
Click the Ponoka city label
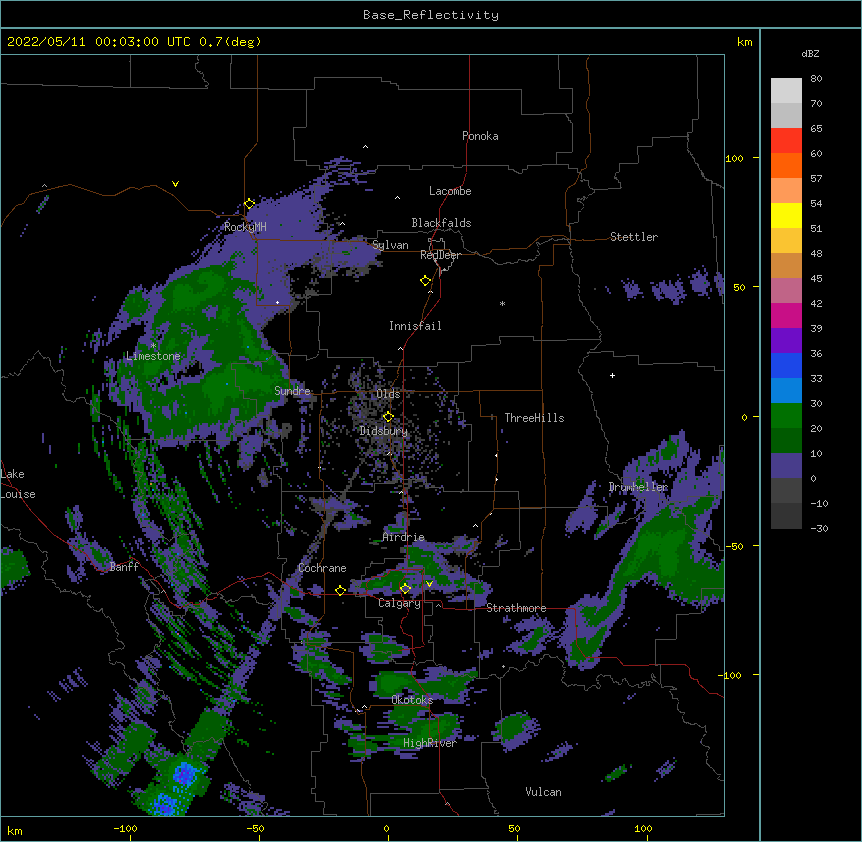click(x=480, y=136)
